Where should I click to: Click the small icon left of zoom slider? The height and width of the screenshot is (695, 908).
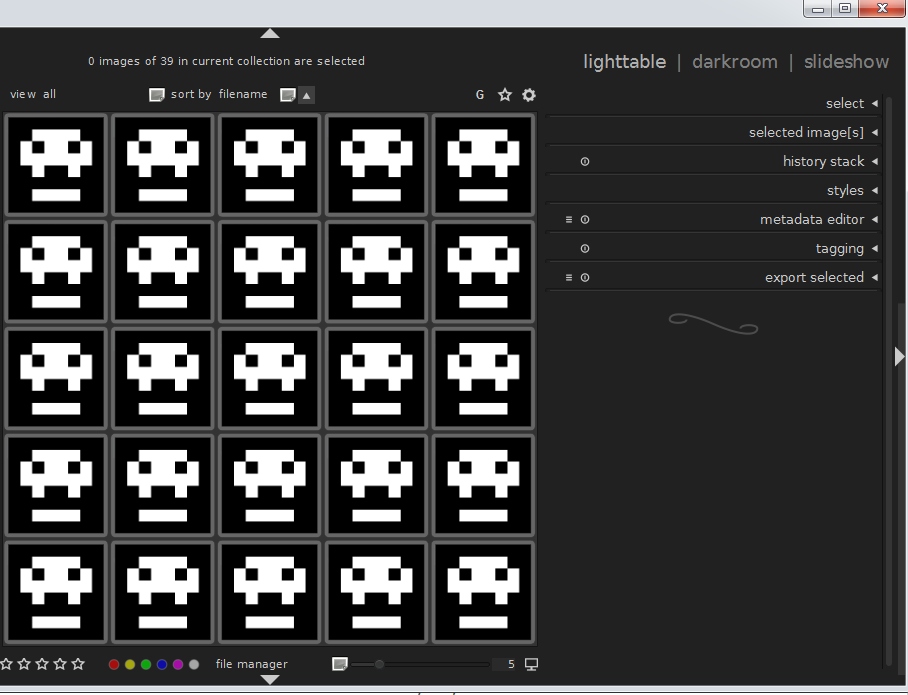tap(340, 664)
